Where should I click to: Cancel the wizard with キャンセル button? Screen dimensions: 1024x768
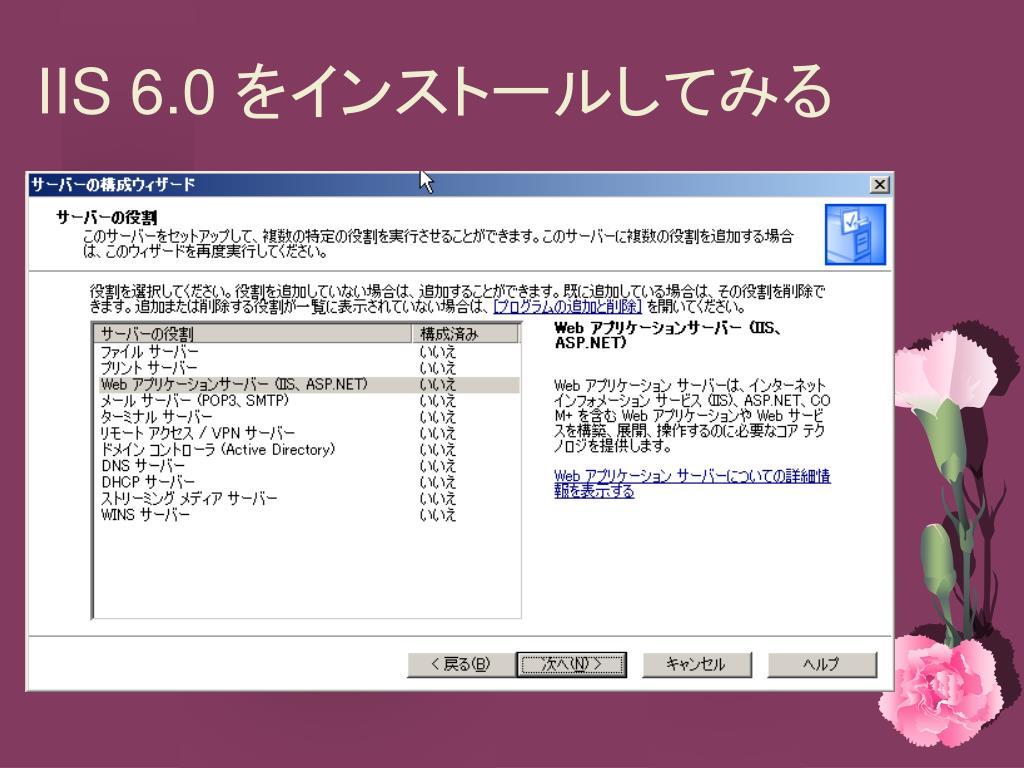[696, 664]
